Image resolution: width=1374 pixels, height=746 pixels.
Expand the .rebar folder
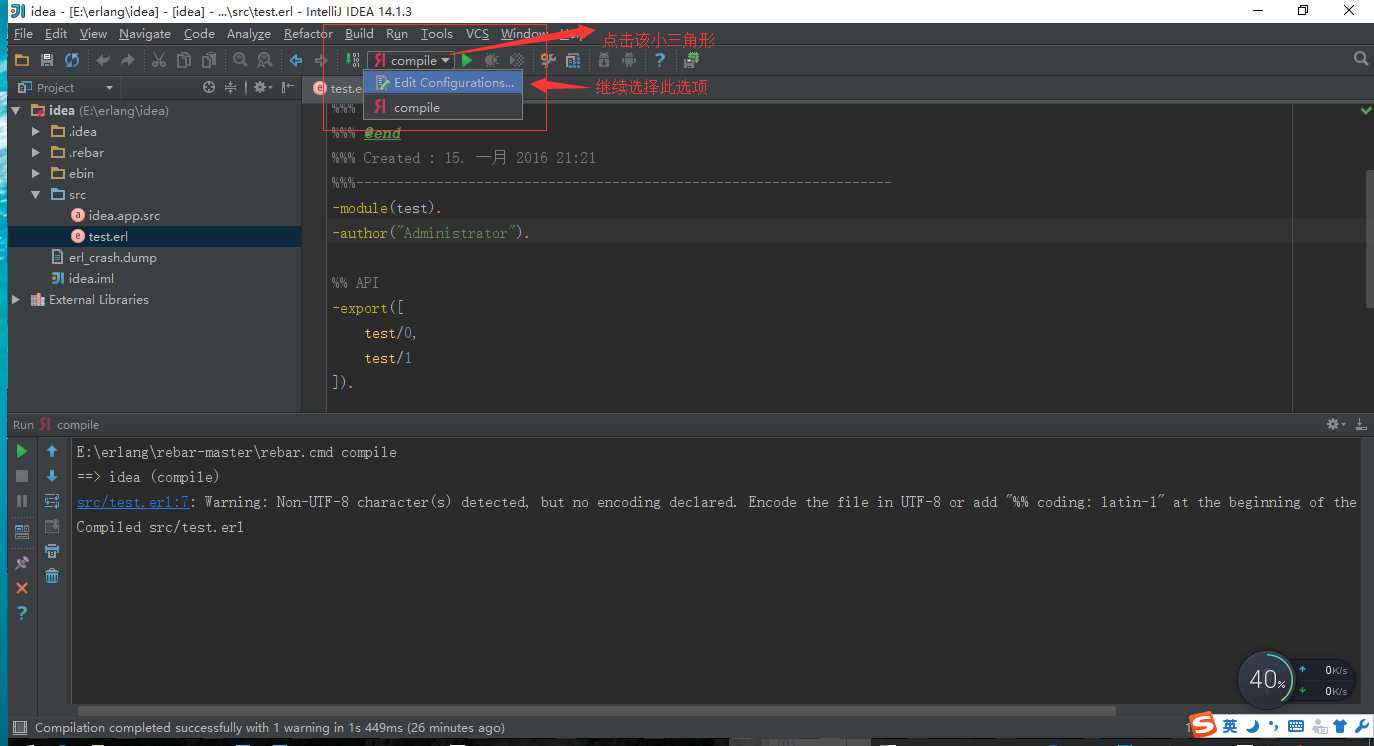[x=36, y=152]
